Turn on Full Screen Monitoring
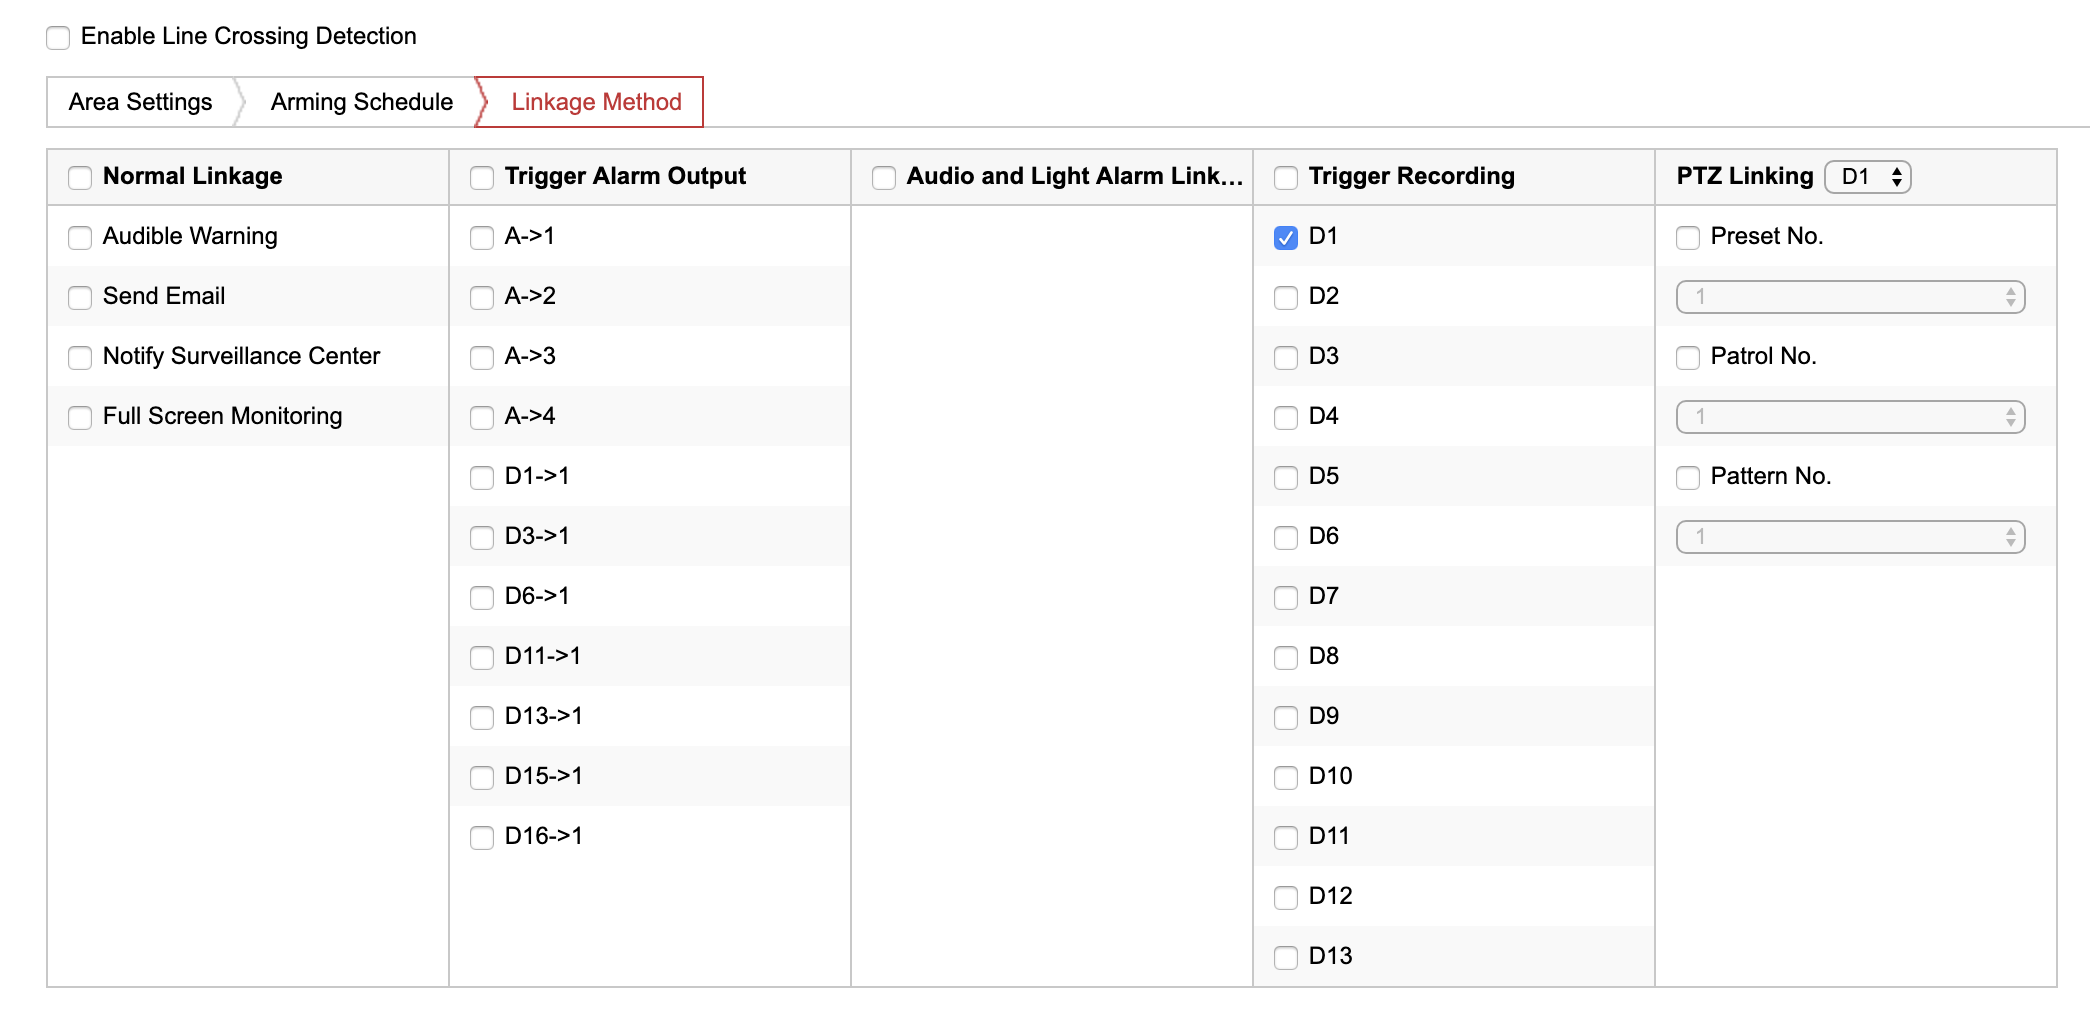Screen dimensions: 2090x1016 pos(80,418)
